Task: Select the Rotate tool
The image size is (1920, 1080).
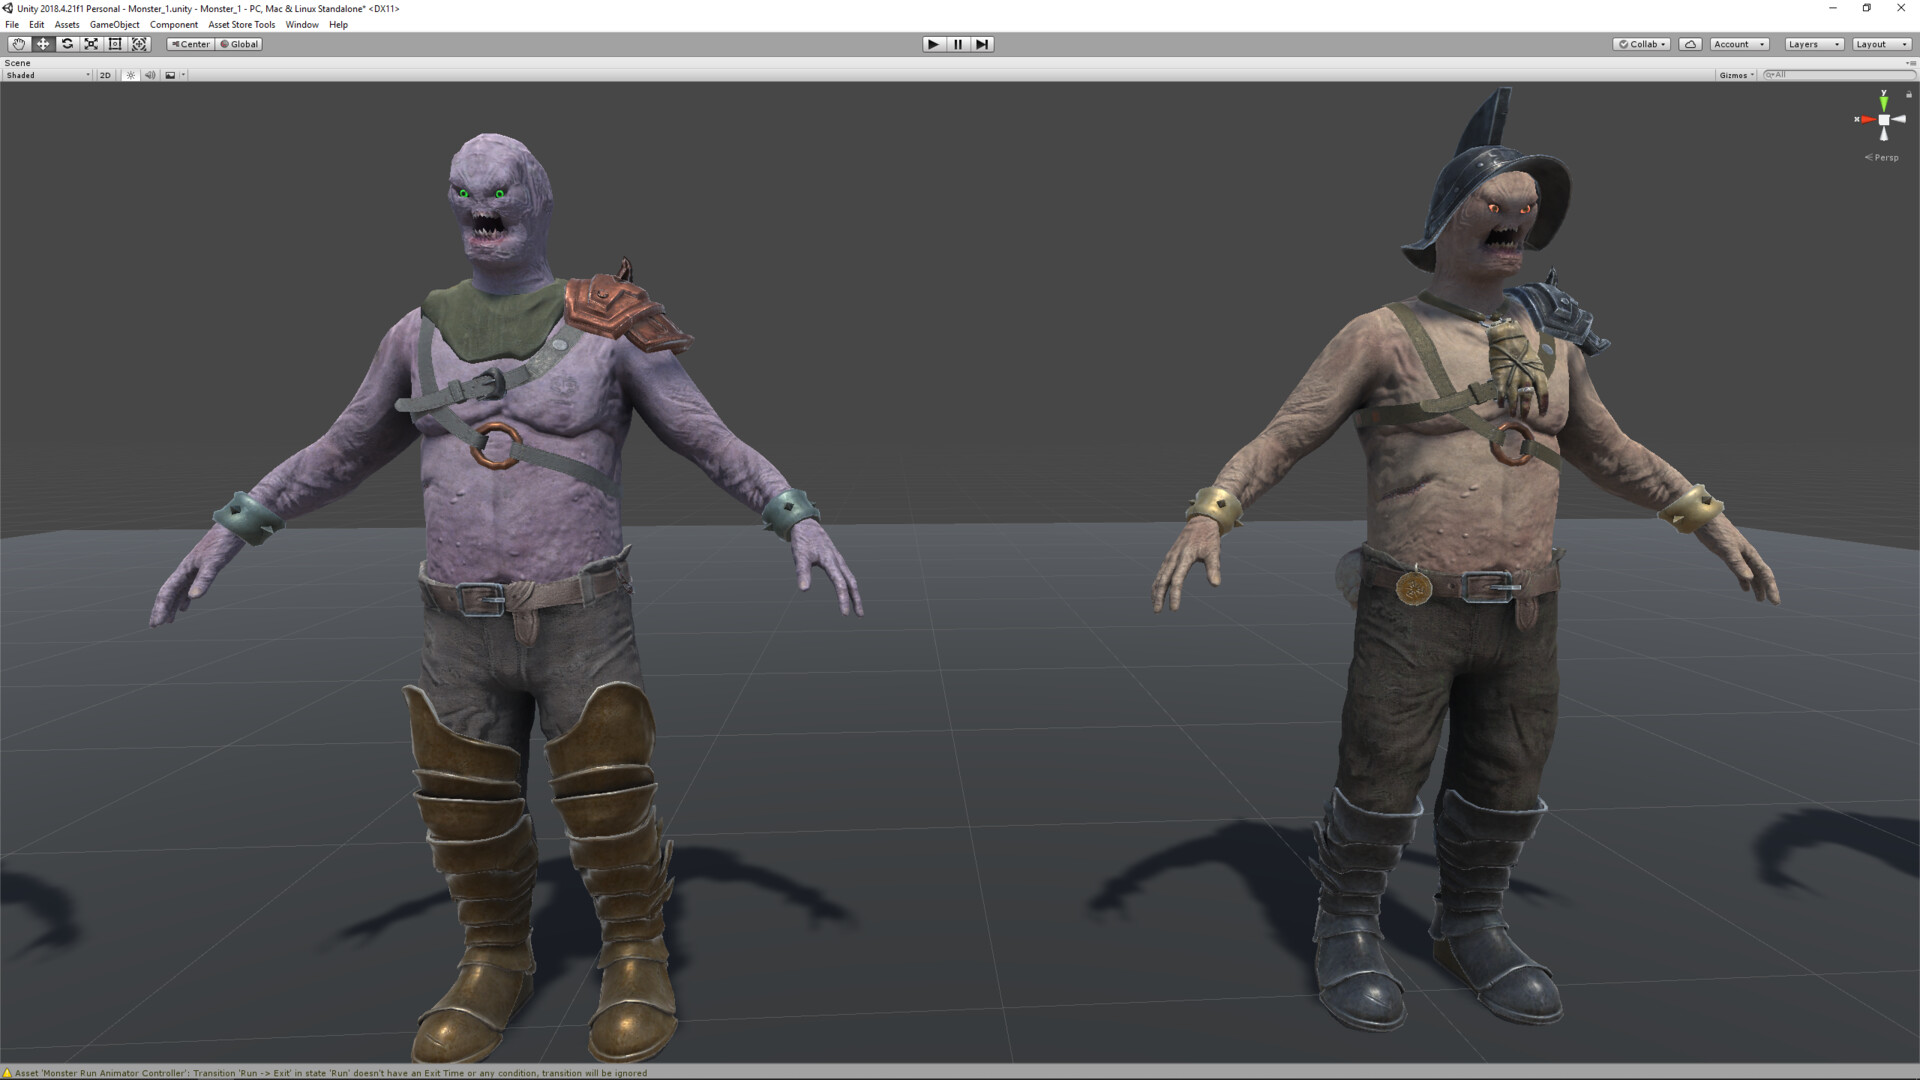Action: [x=67, y=44]
